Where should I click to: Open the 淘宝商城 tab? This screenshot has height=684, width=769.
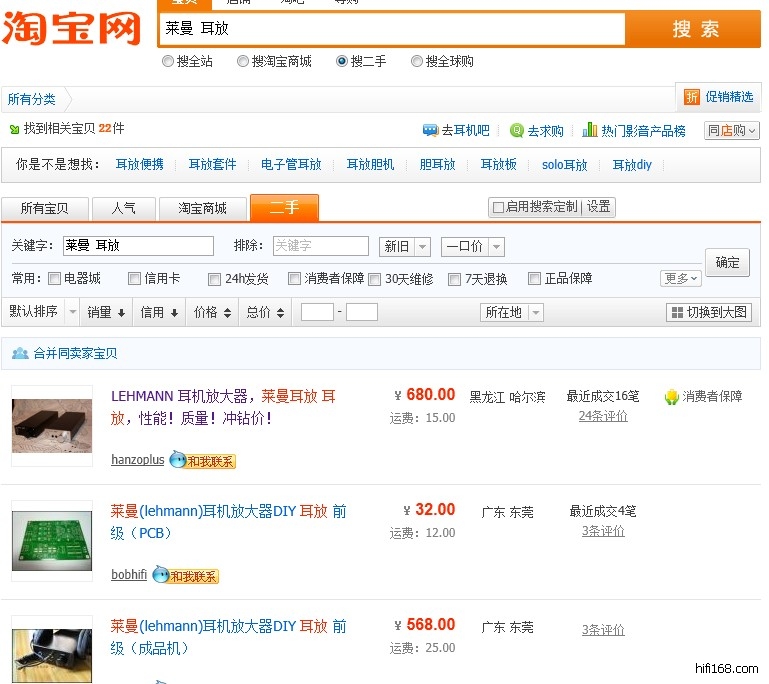click(203, 208)
